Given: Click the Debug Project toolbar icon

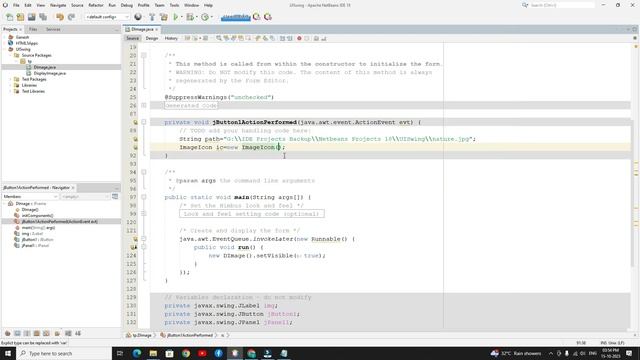Looking at the screenshot, I should pyautogui.click(x=190, y=17).
